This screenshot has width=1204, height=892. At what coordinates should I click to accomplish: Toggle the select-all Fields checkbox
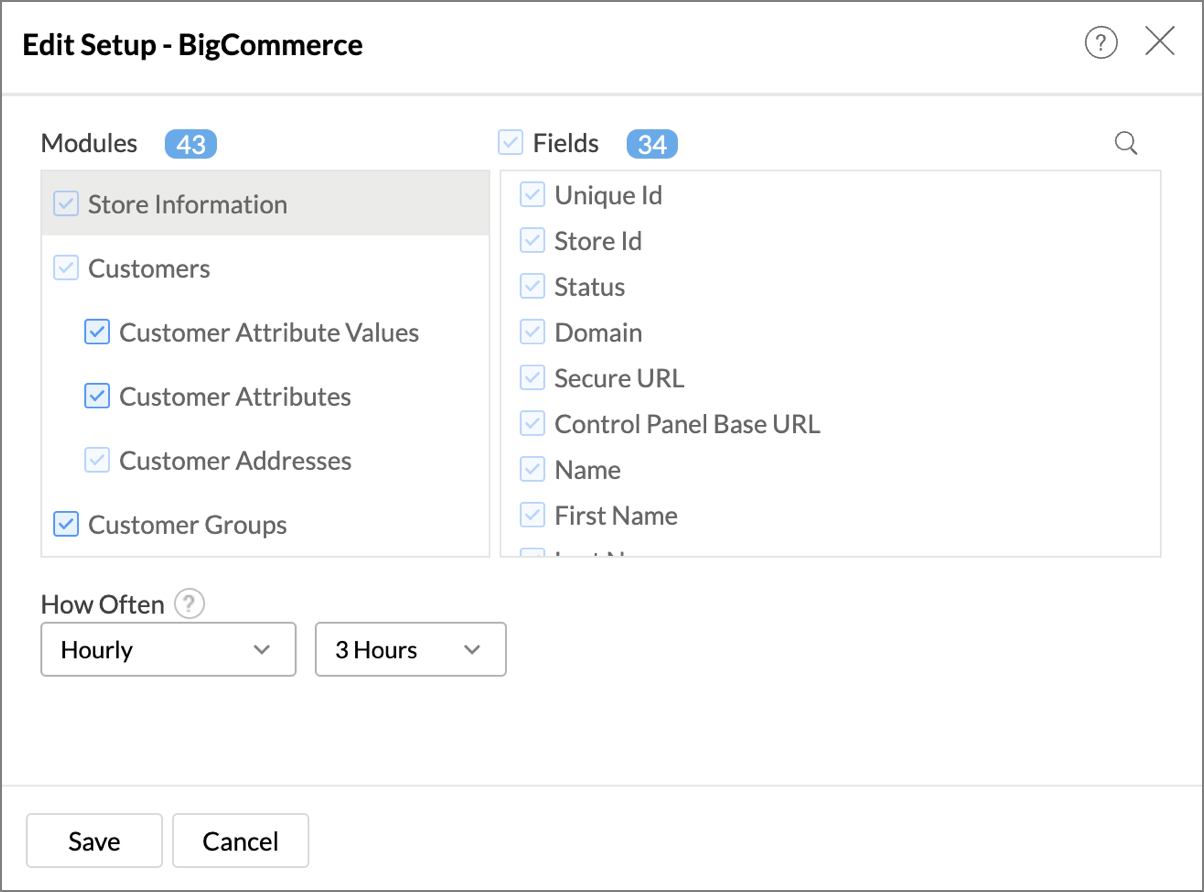click(x=511, y=144)
